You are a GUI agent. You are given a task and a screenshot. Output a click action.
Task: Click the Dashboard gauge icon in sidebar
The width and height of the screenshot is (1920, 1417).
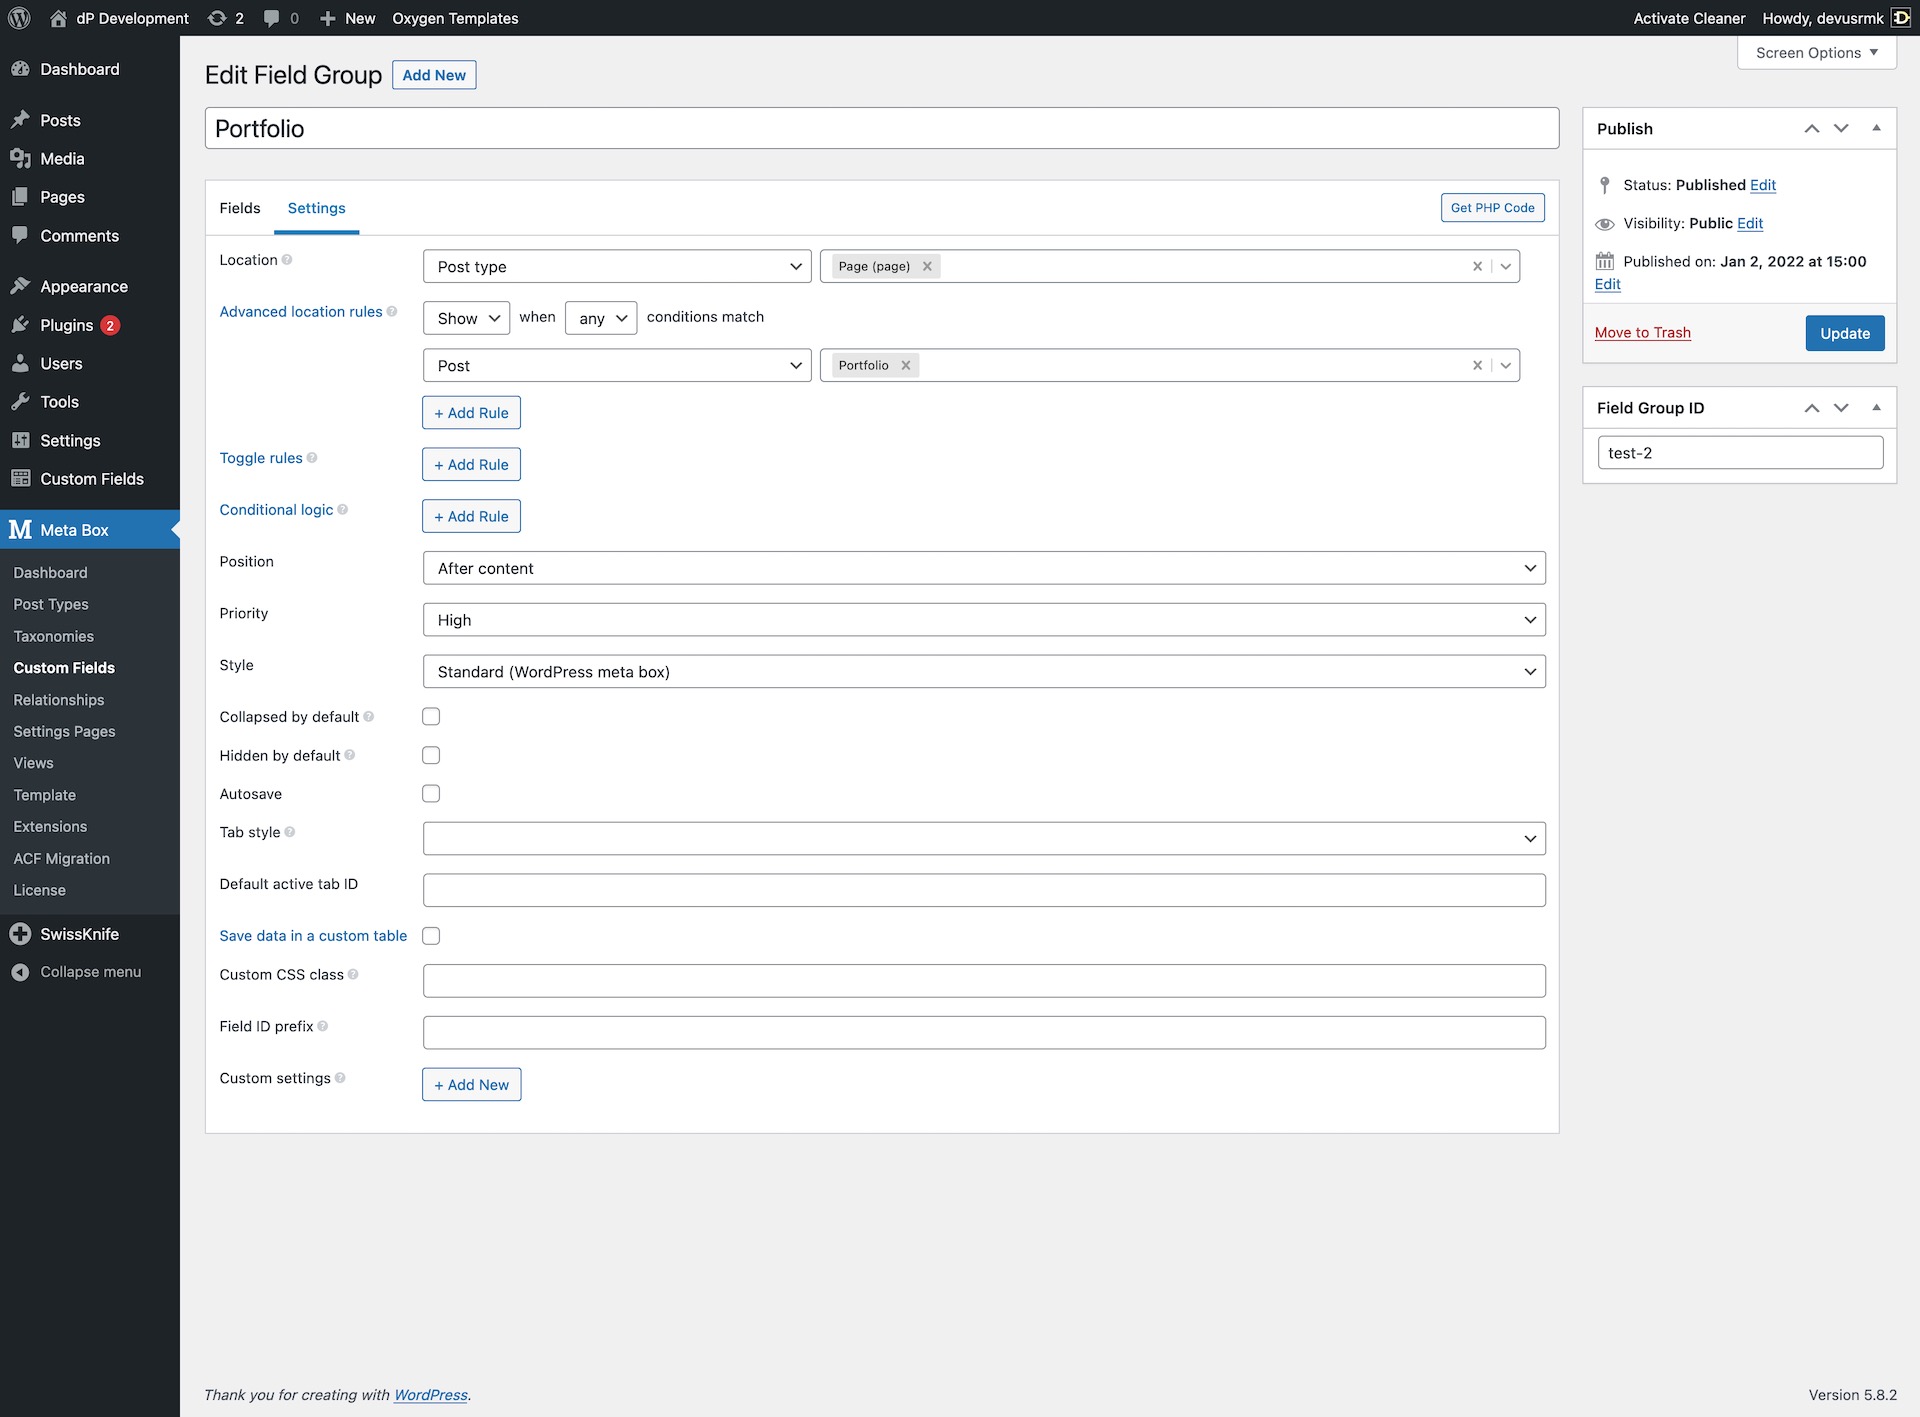[x=20, y=69]
